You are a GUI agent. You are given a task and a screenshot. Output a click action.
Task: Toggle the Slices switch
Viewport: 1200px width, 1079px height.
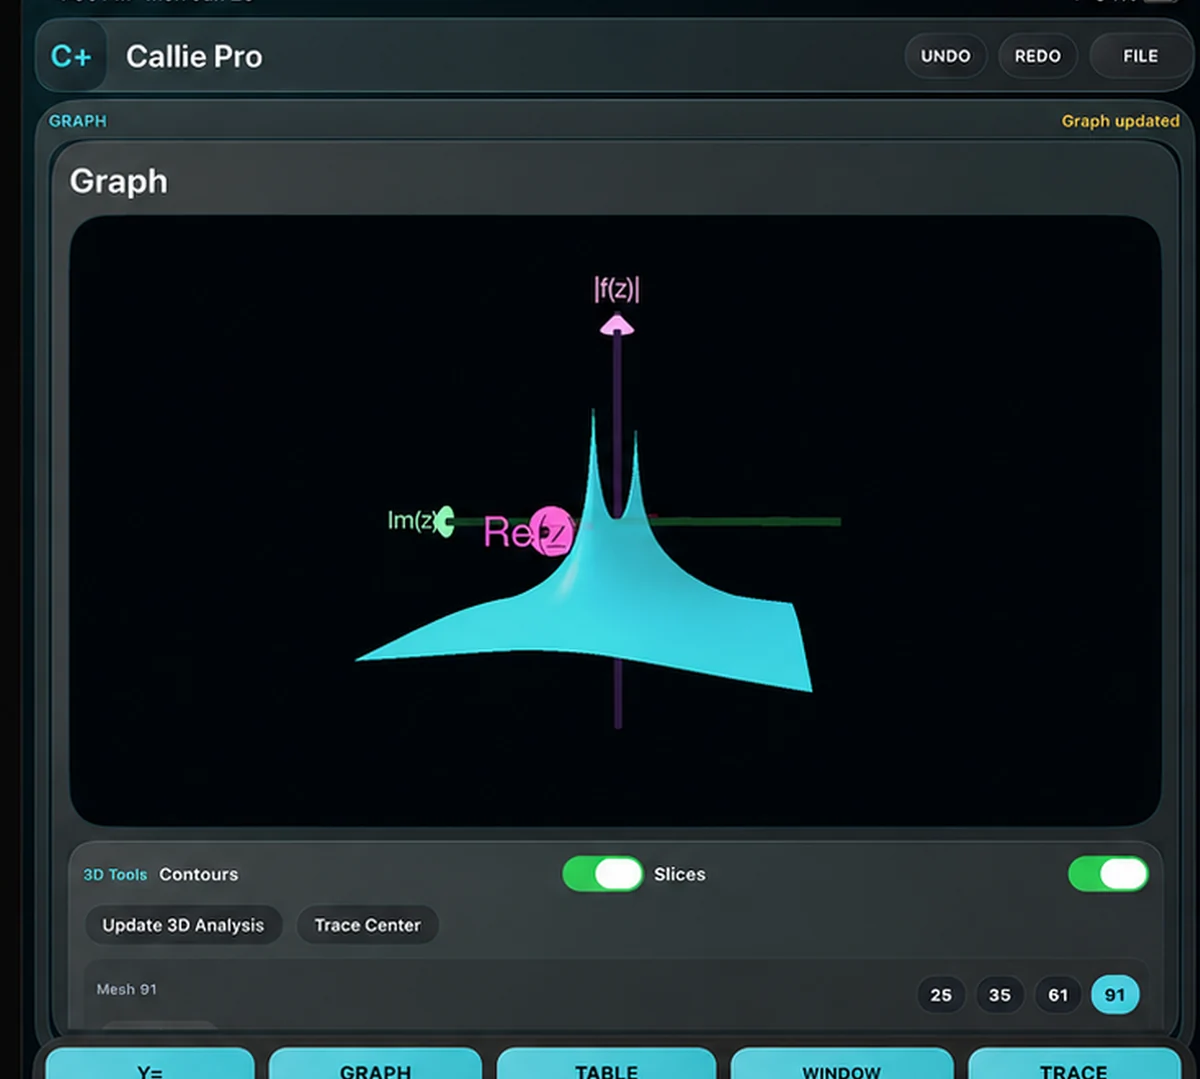click(1108, 874)
